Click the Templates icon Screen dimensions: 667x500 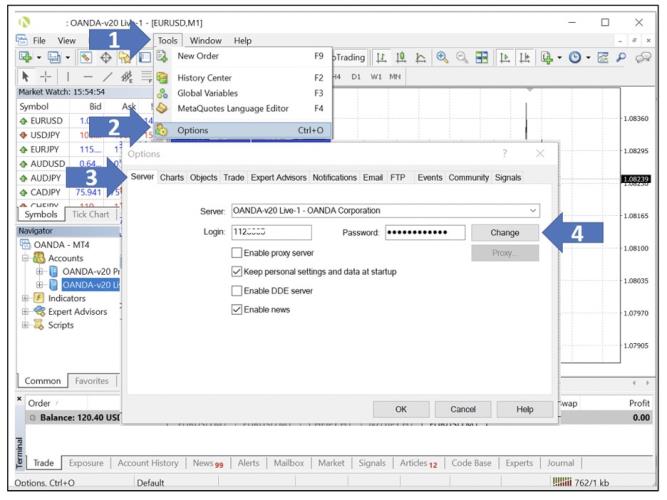coord(603,57)
